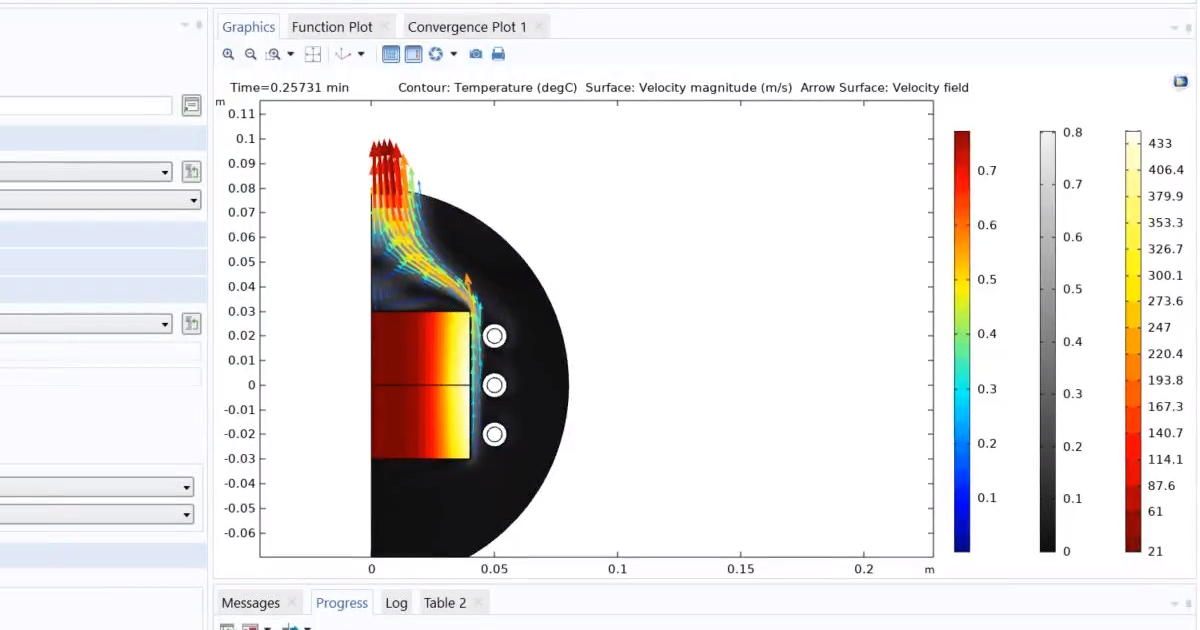Viewport: 1200px width, 630px height.
Task: Click the scene rotation refresh icon
Action: tap(435, 54)
